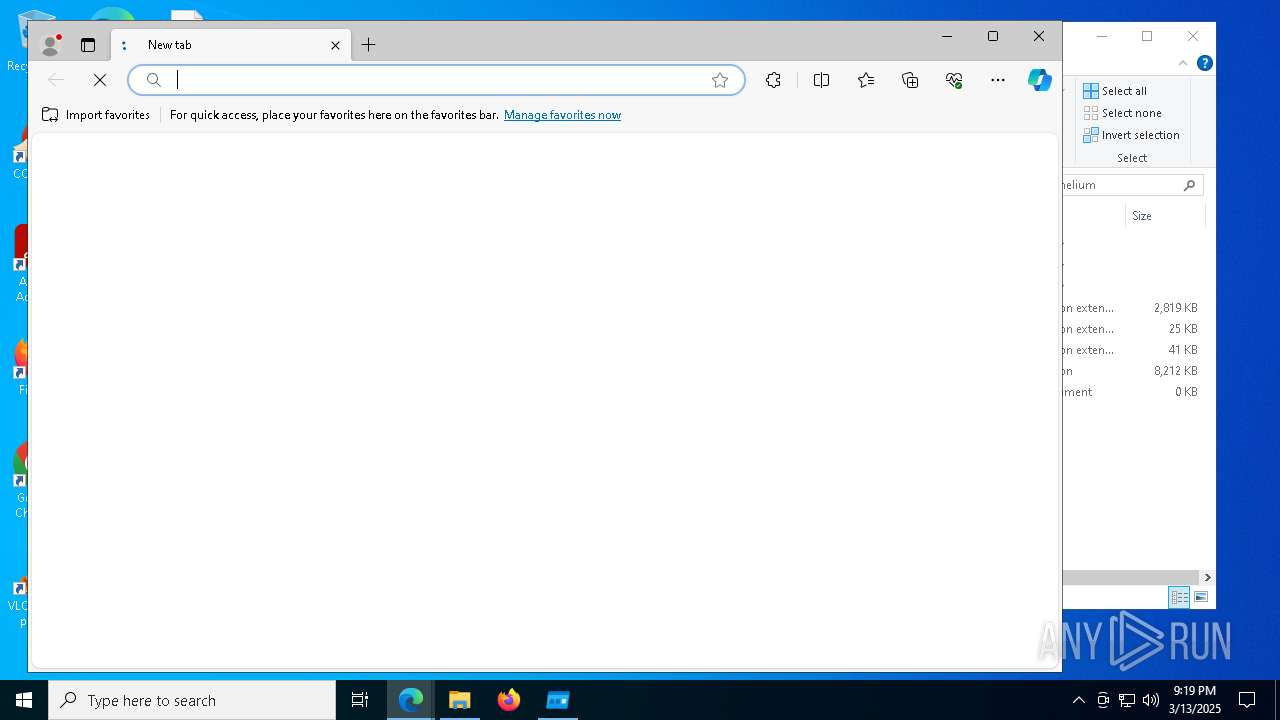Open the blue app icon on taskbar

(558, 700)
